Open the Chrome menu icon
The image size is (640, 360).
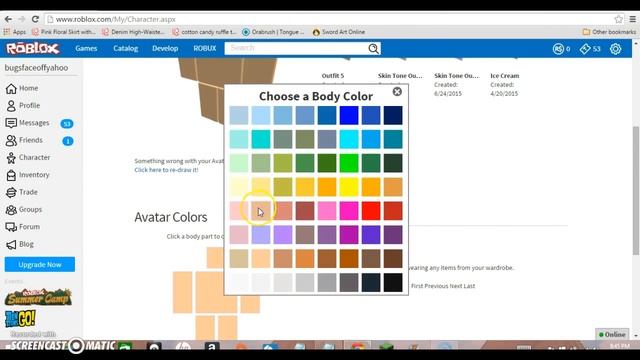pos(633,19)
